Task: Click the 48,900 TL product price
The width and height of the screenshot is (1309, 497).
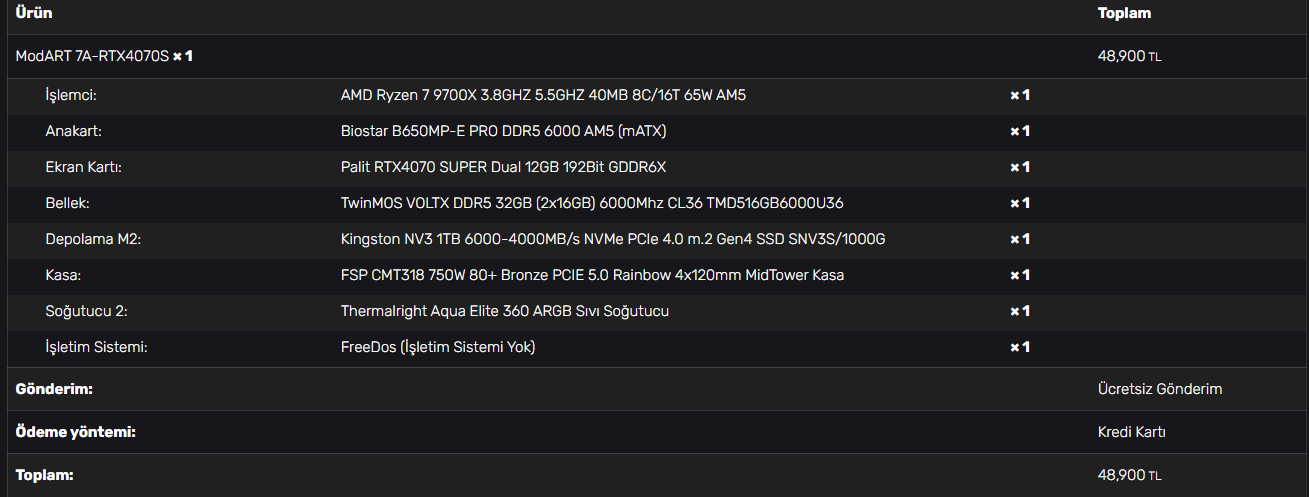Action: pyautogui.click(x=1129, y=56)
